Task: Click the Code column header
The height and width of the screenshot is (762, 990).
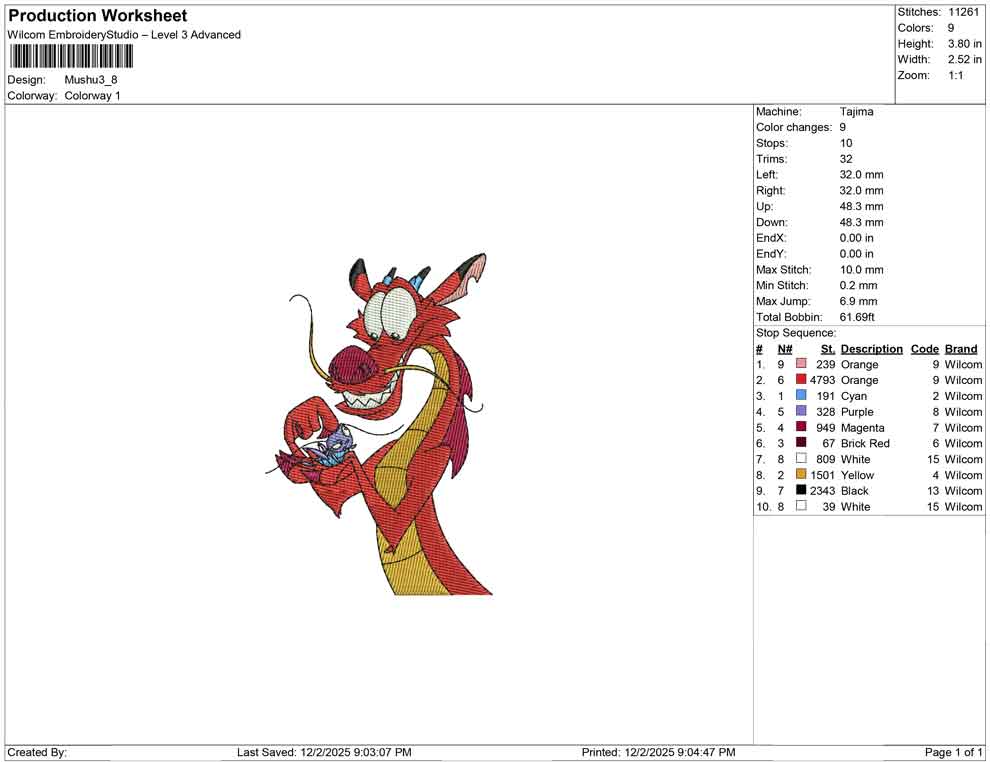Action: tap(925, 348)
